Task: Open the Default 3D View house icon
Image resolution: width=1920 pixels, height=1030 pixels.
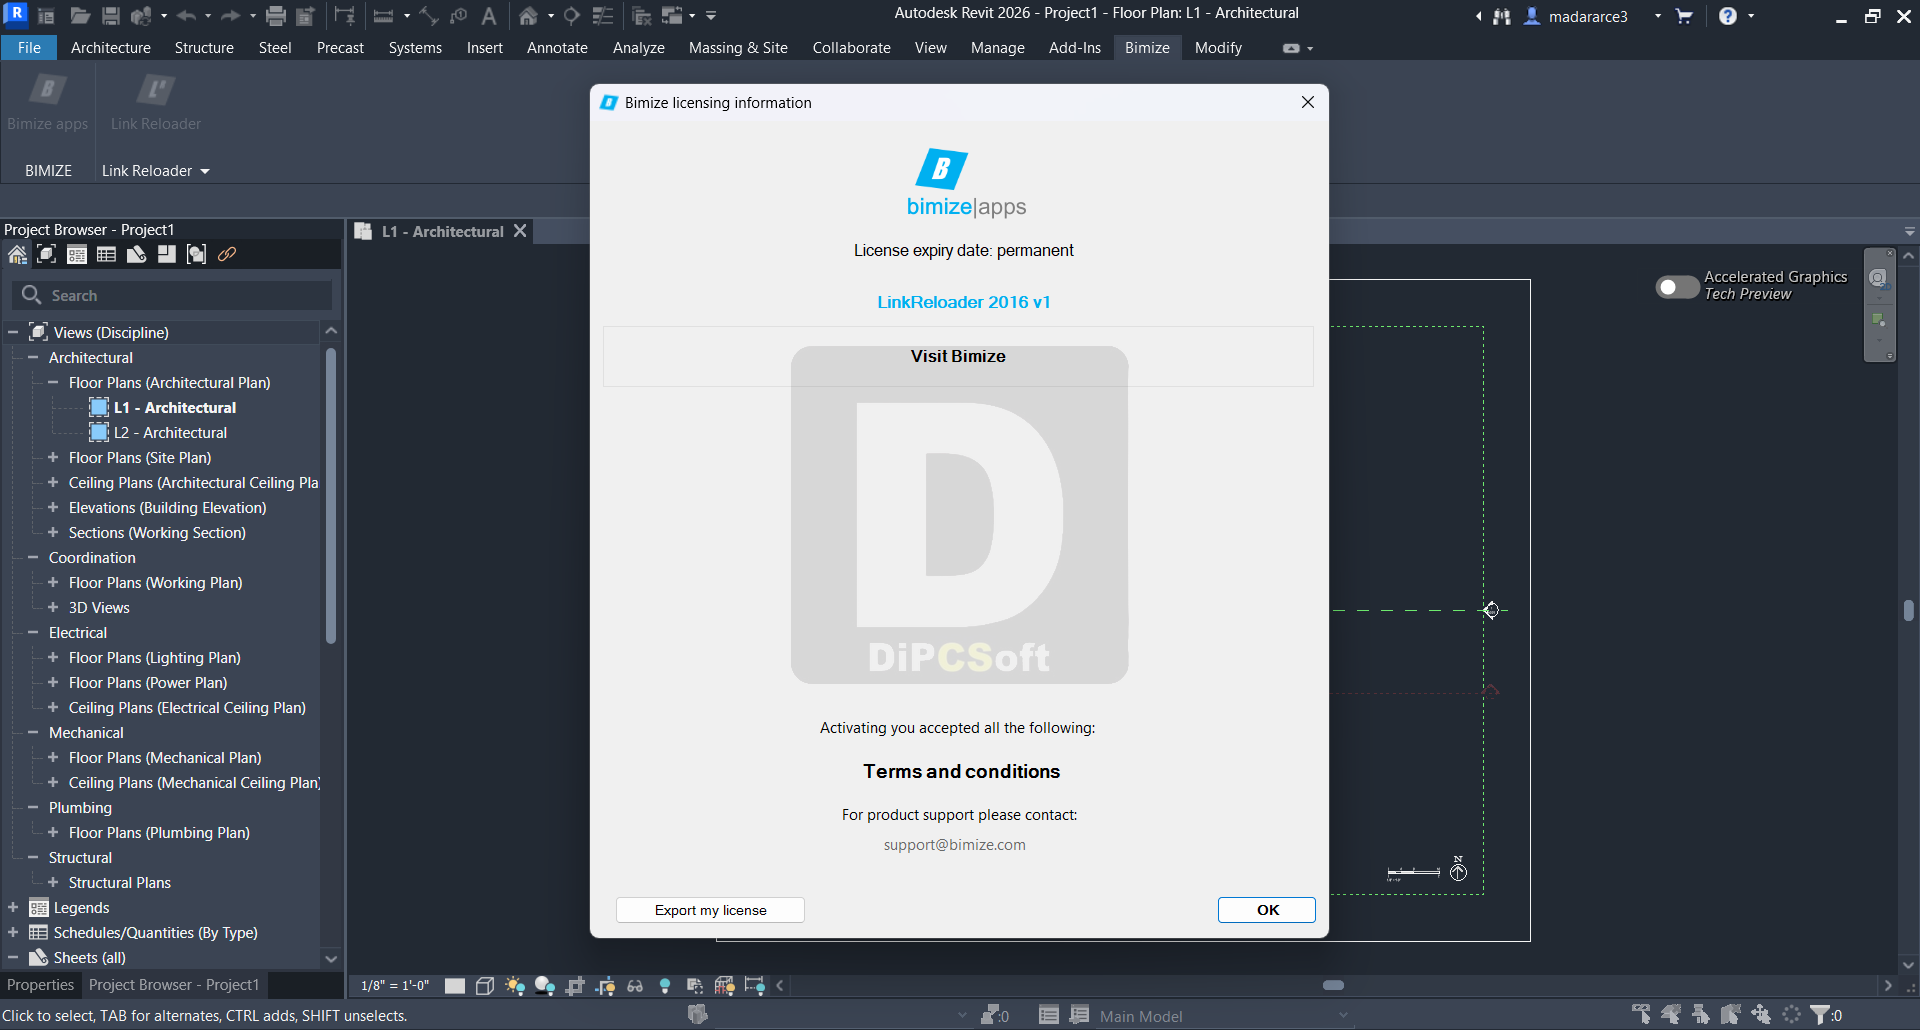Action: point(529,16)
